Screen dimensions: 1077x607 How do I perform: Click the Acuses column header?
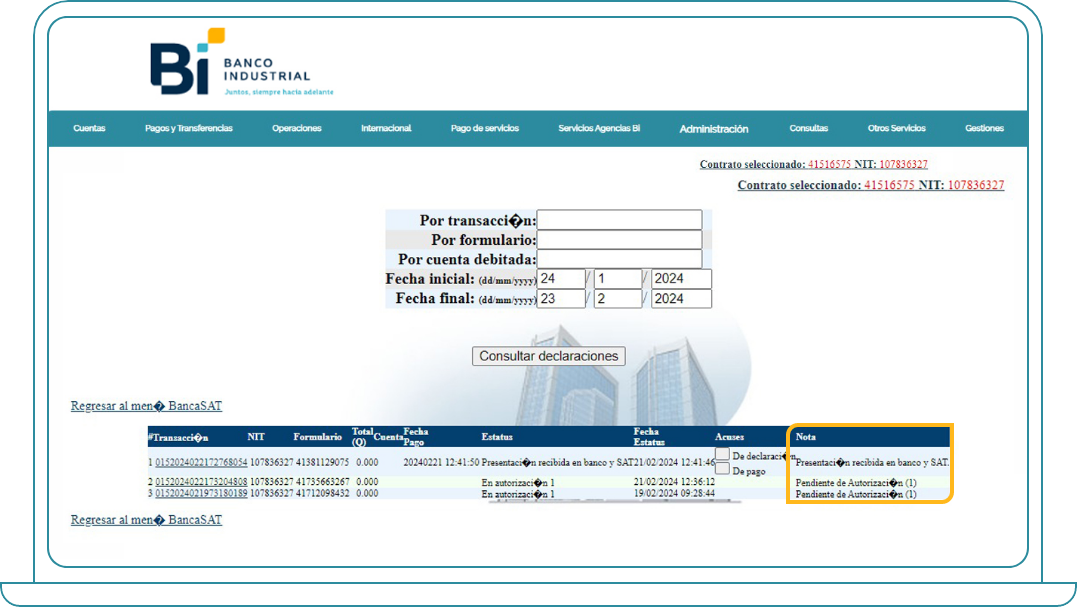click(729, 437)
